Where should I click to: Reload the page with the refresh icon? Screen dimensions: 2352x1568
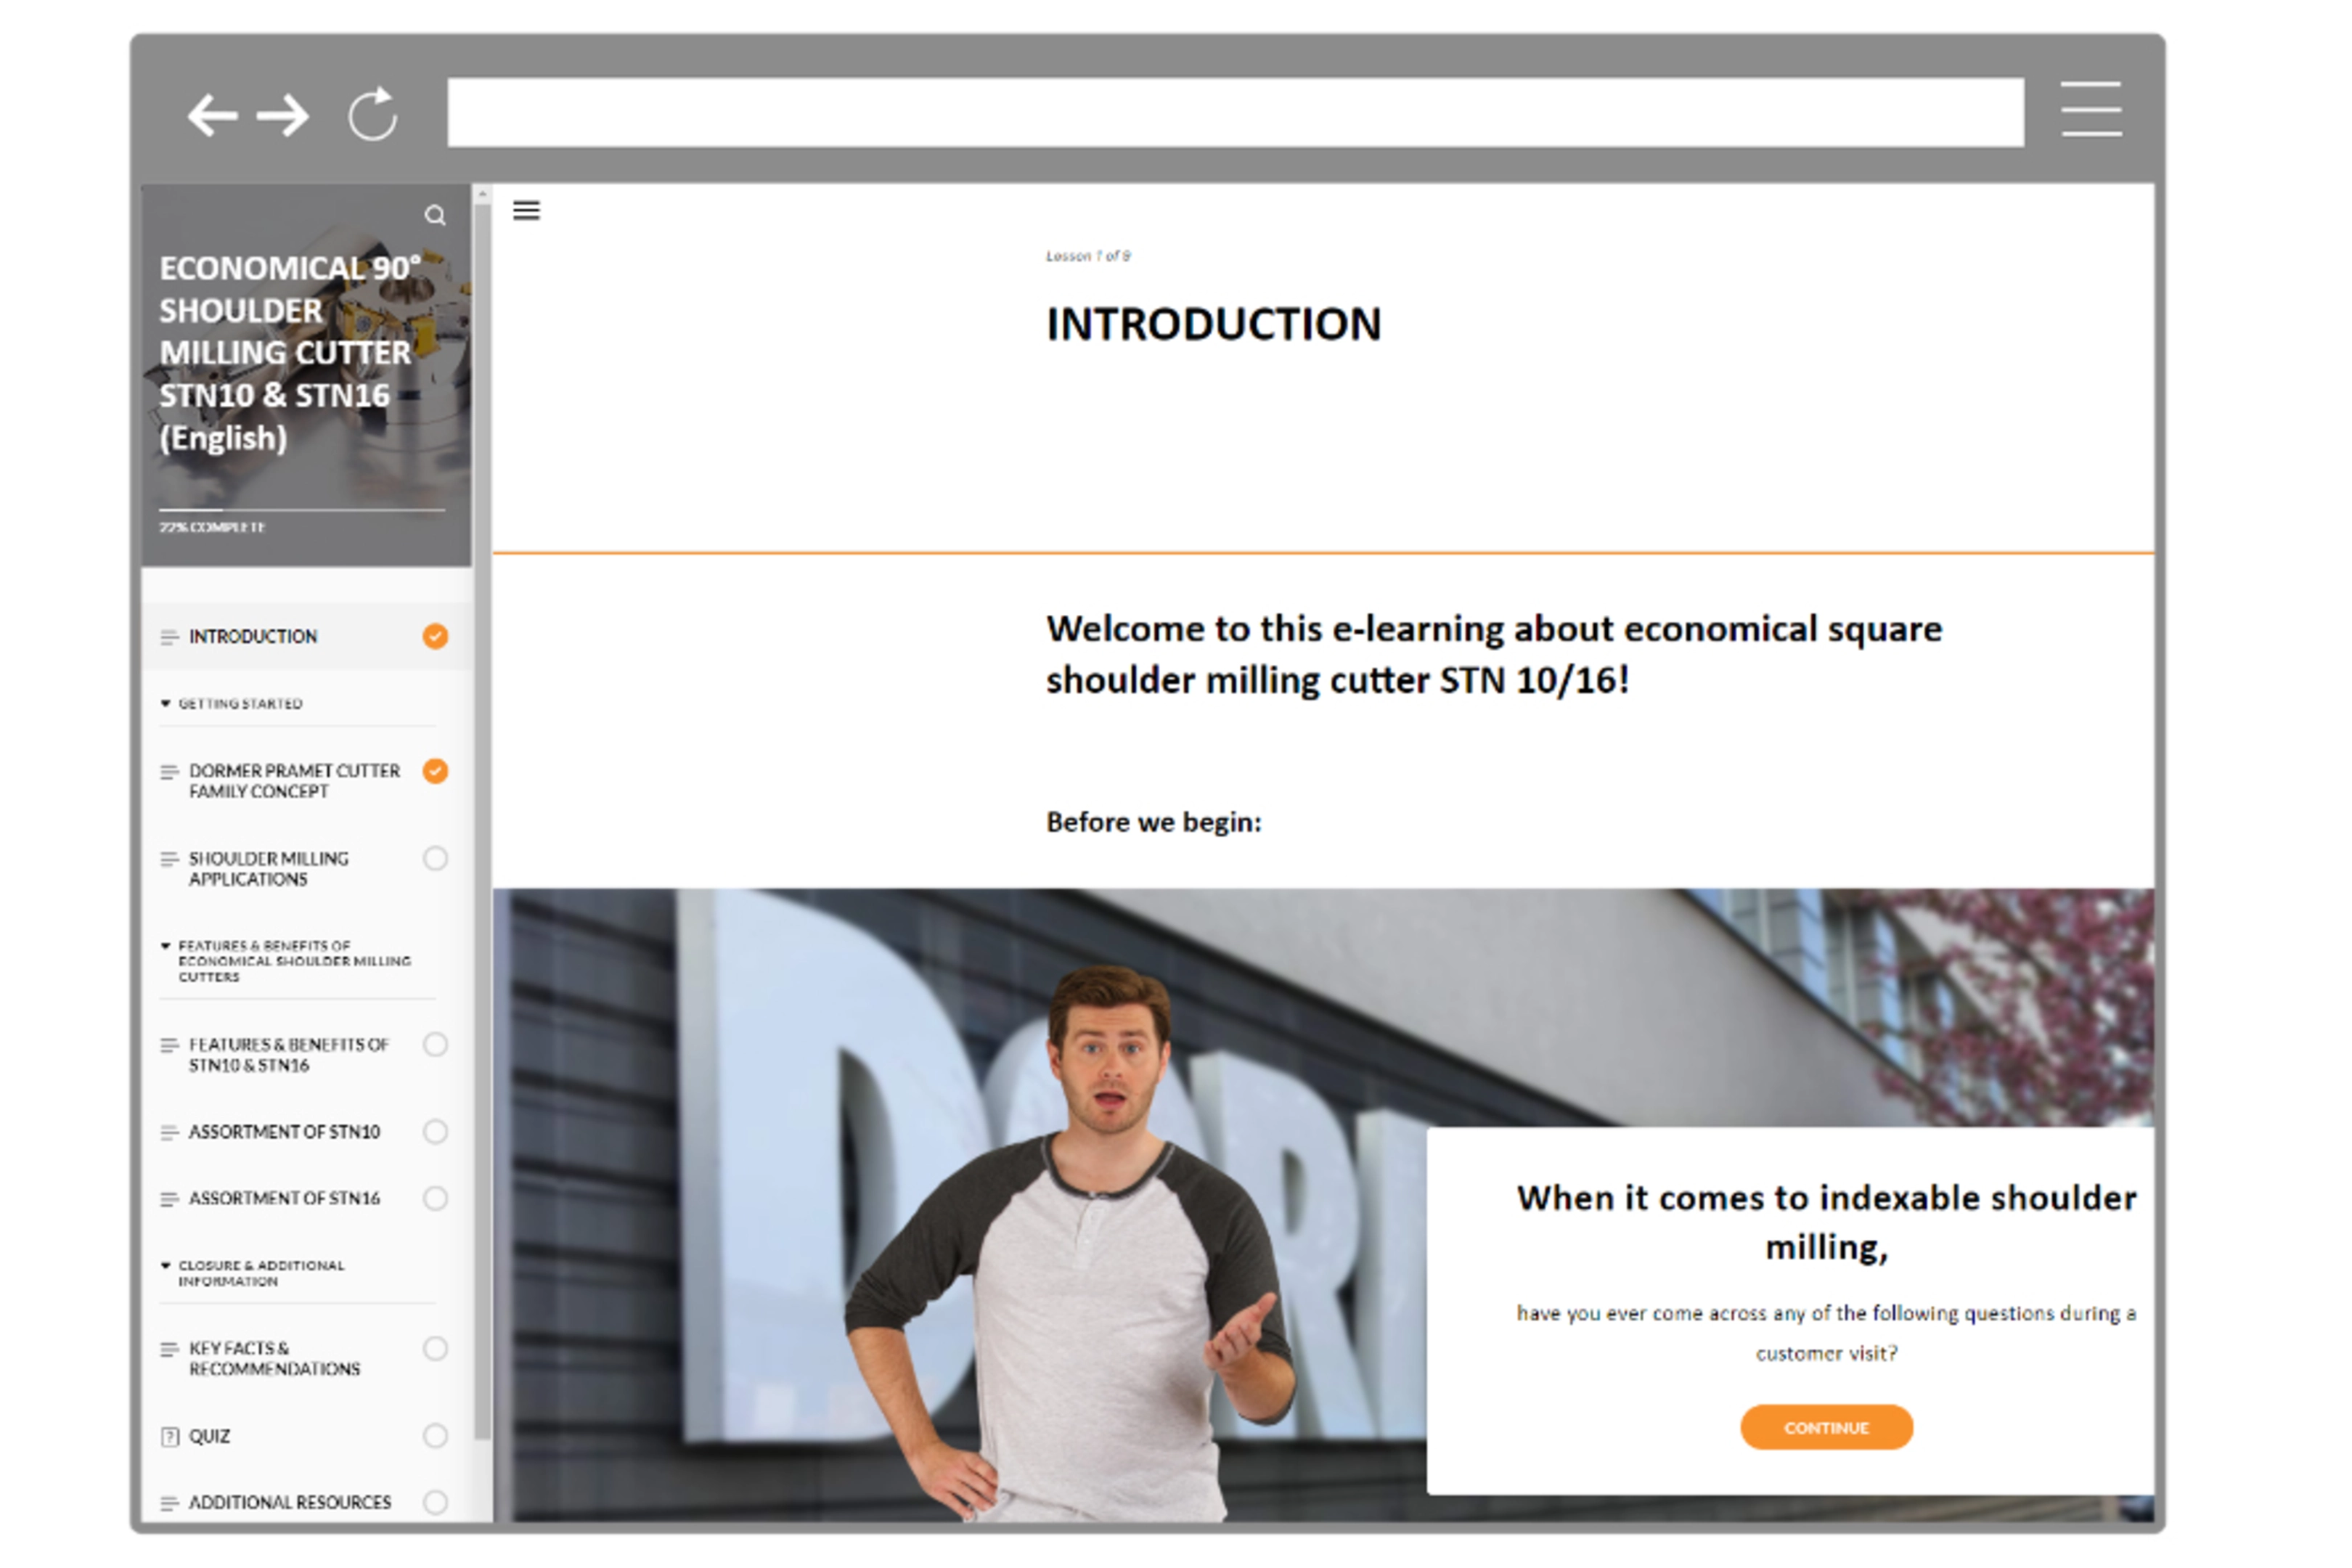pyautogui.click(x=373, y=113)
